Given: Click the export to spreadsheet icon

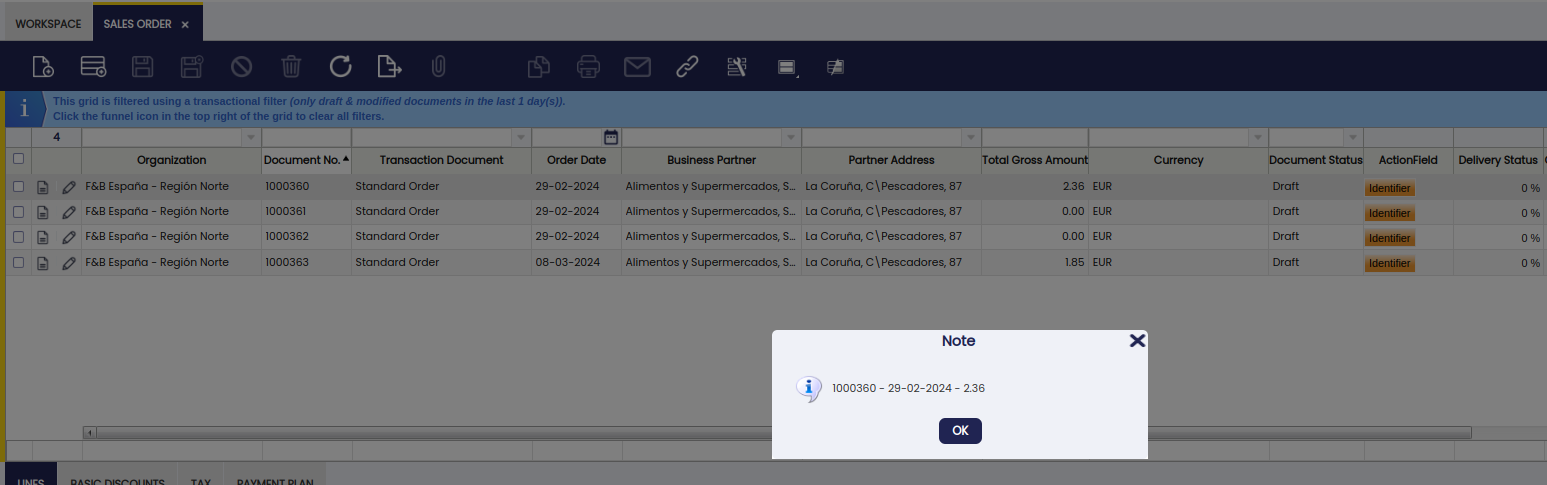Looking at the screenshot, I should point(389,67).
